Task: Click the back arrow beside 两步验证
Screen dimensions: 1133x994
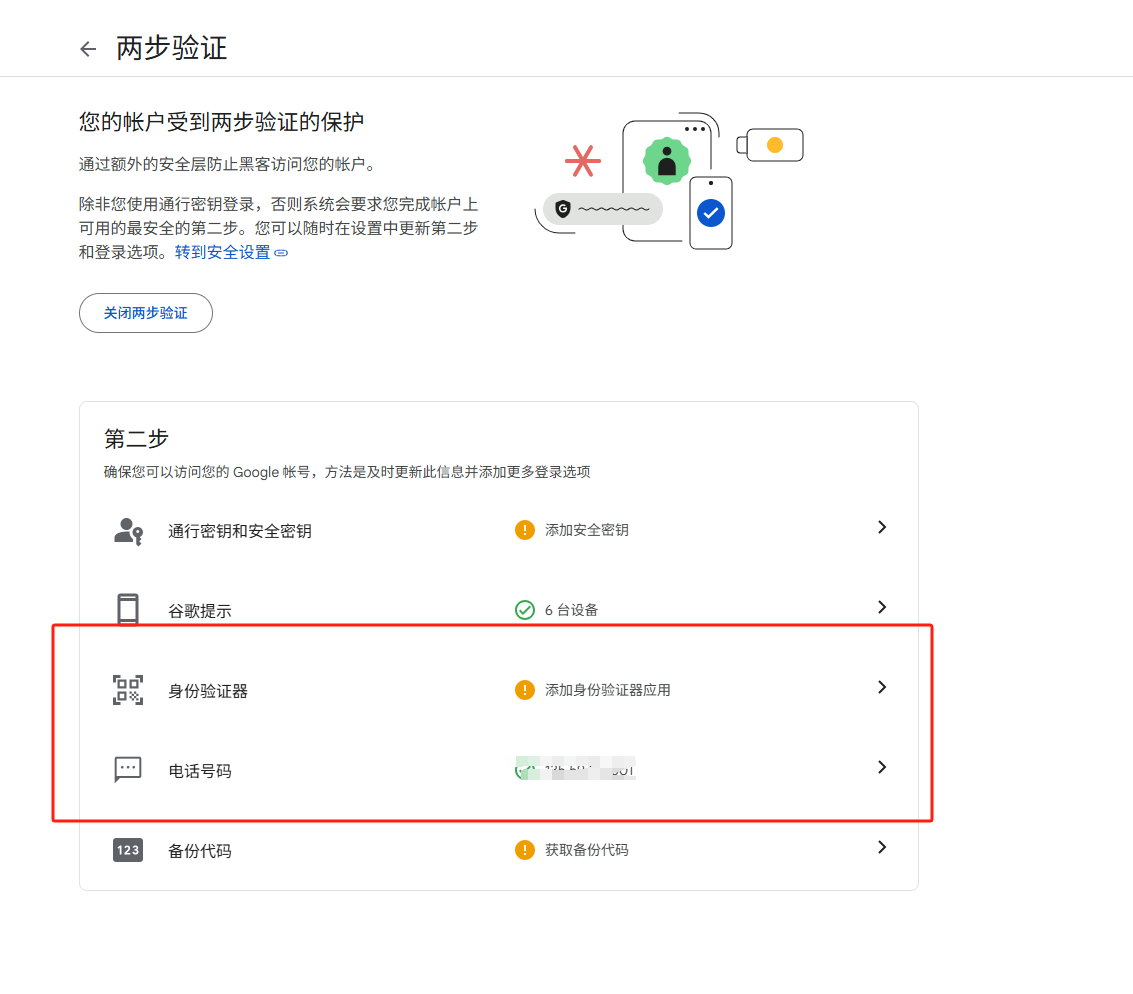Action: 88,49
